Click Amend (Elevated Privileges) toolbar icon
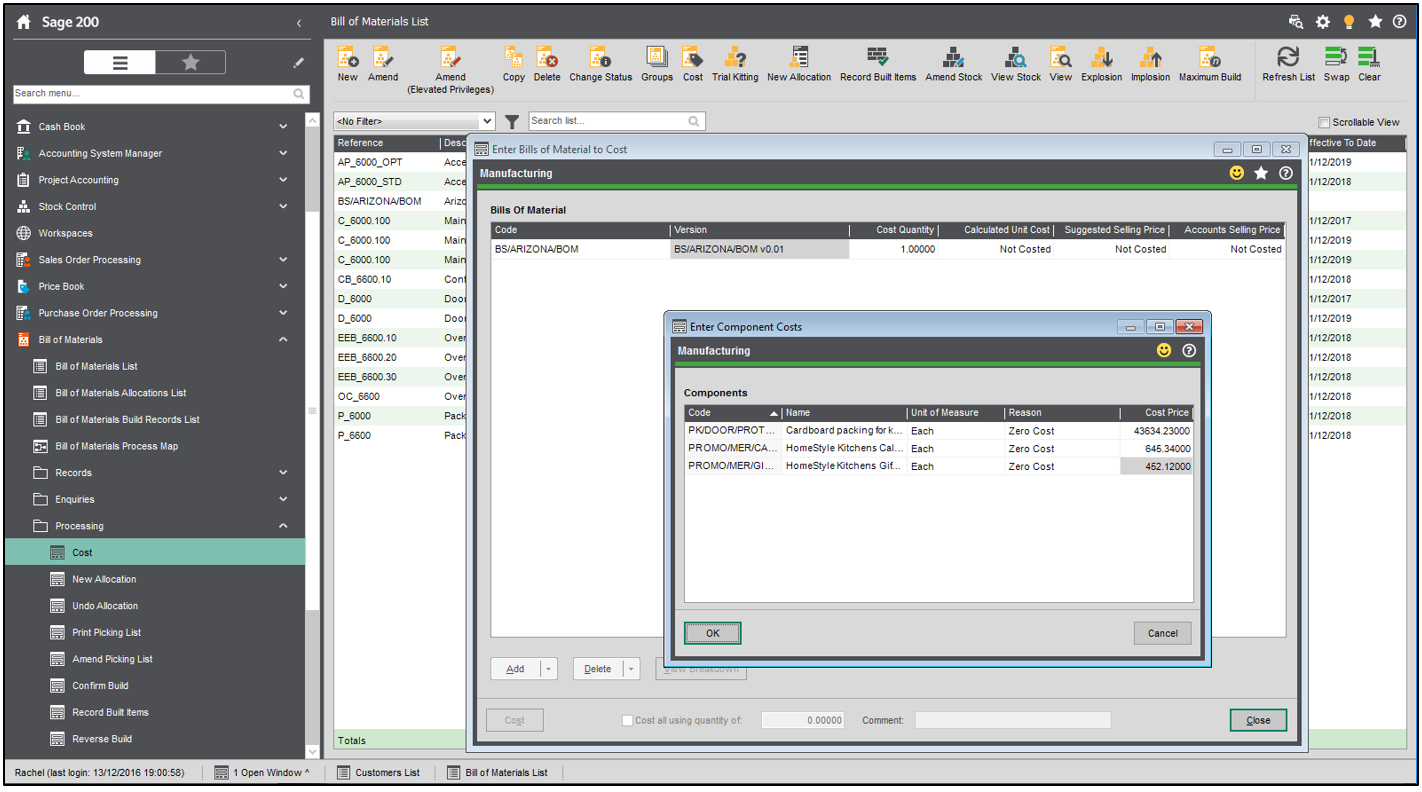 tap(450, 70)
